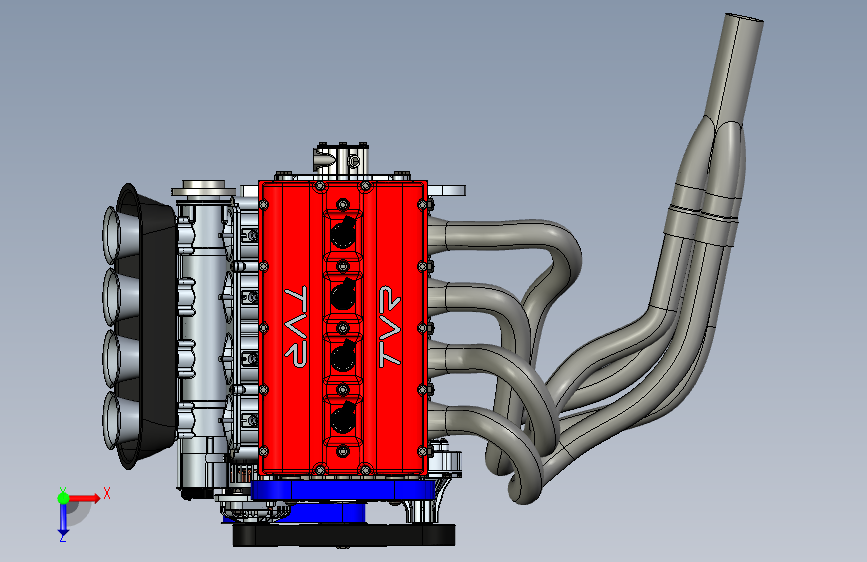Click the red X axis arrow of triad

point(84,498)
